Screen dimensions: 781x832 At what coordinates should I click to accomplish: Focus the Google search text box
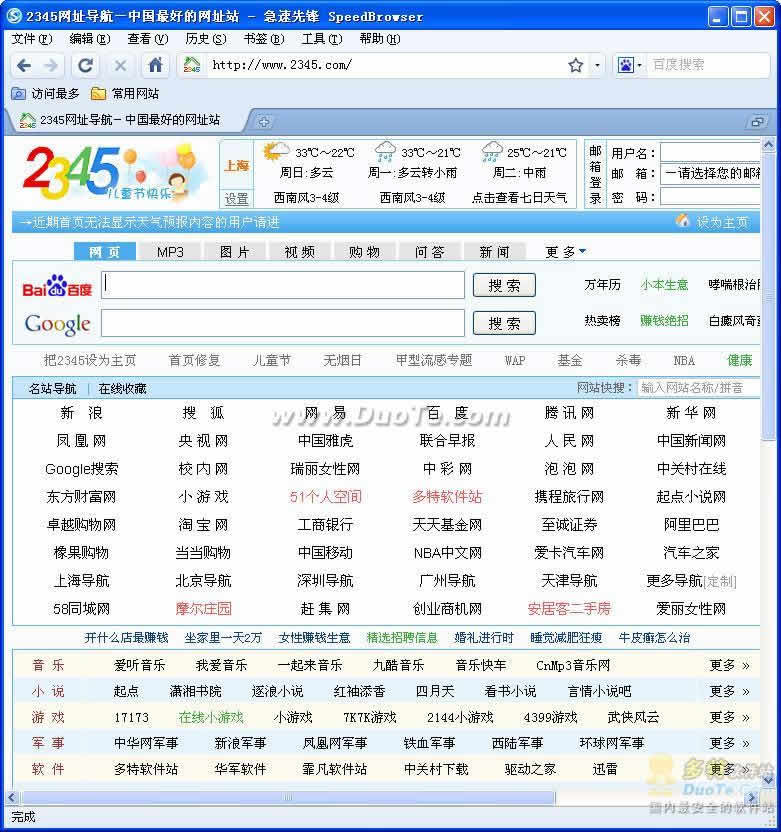coord(283,324)
